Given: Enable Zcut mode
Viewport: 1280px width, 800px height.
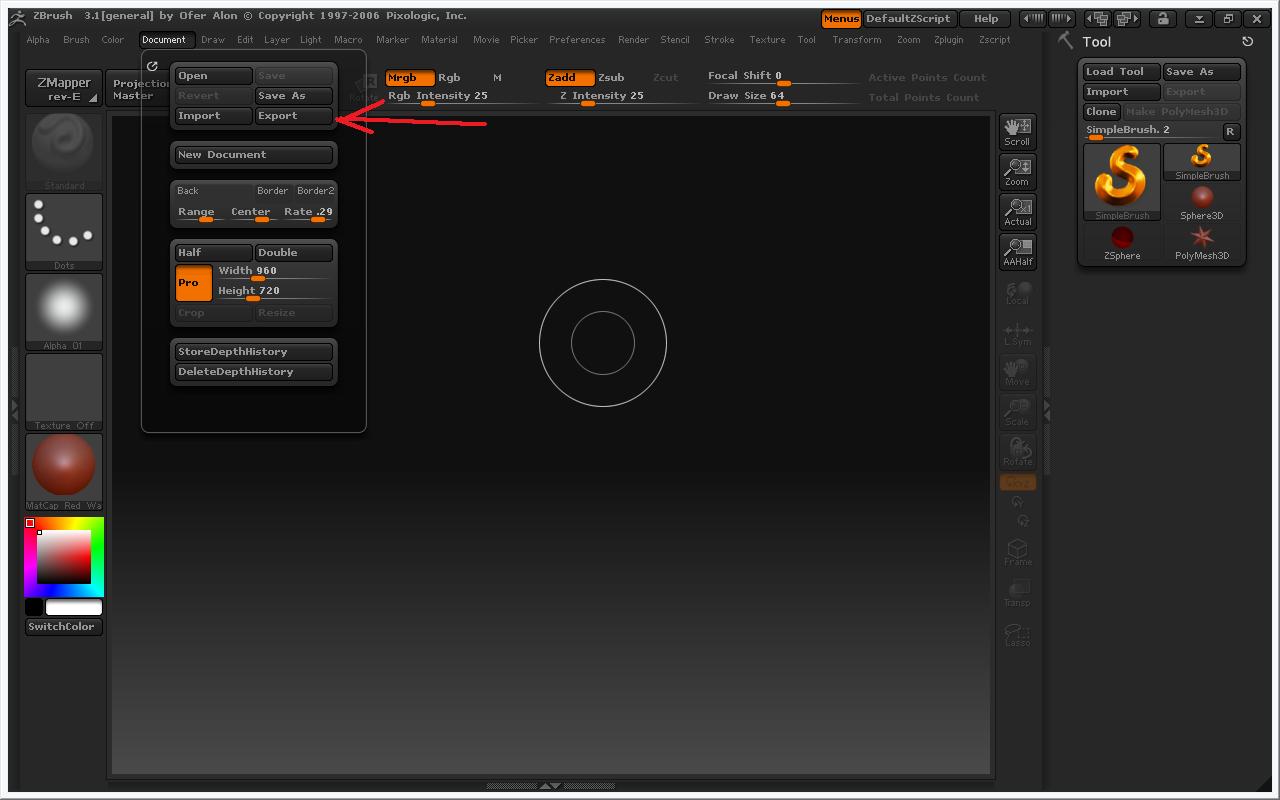Looking at the screenshot, I should [665, 77].
